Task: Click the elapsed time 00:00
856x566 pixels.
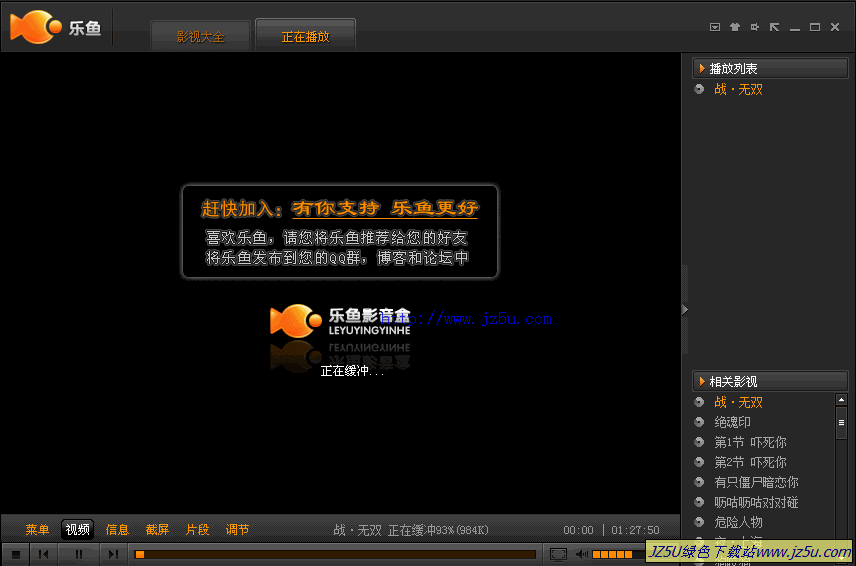Action: click(x=578, y=530)
